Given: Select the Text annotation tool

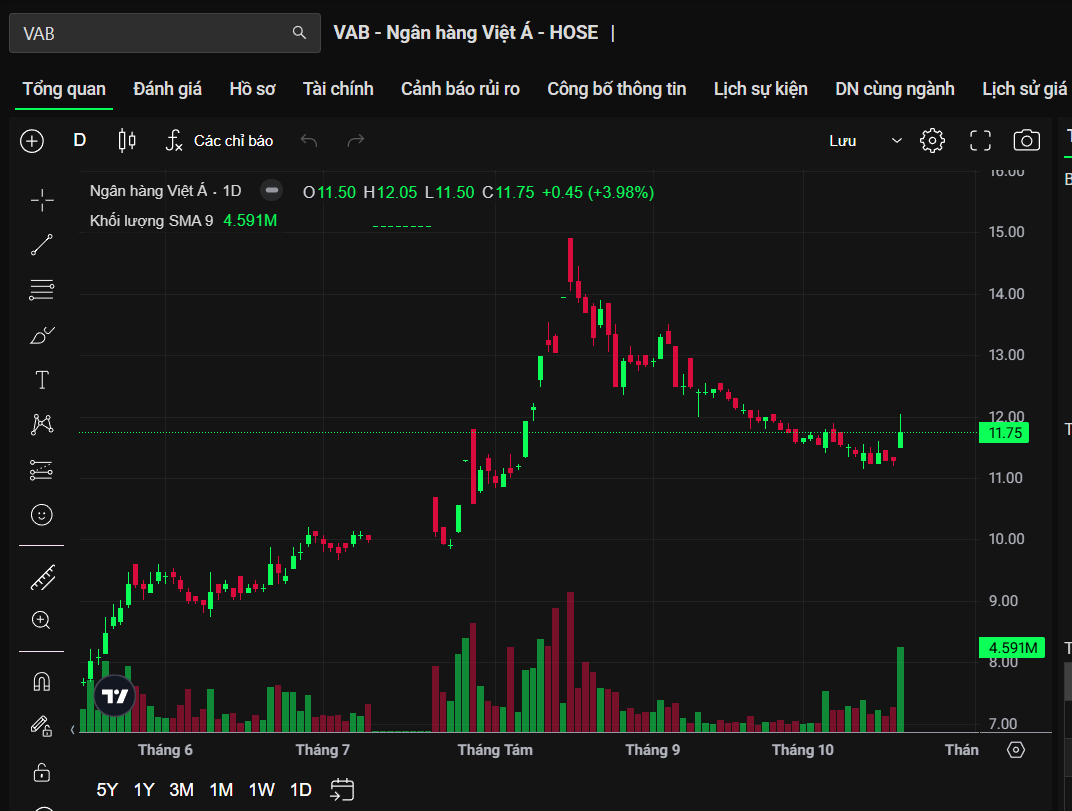Looking at the screenshot, I should 42,380.
